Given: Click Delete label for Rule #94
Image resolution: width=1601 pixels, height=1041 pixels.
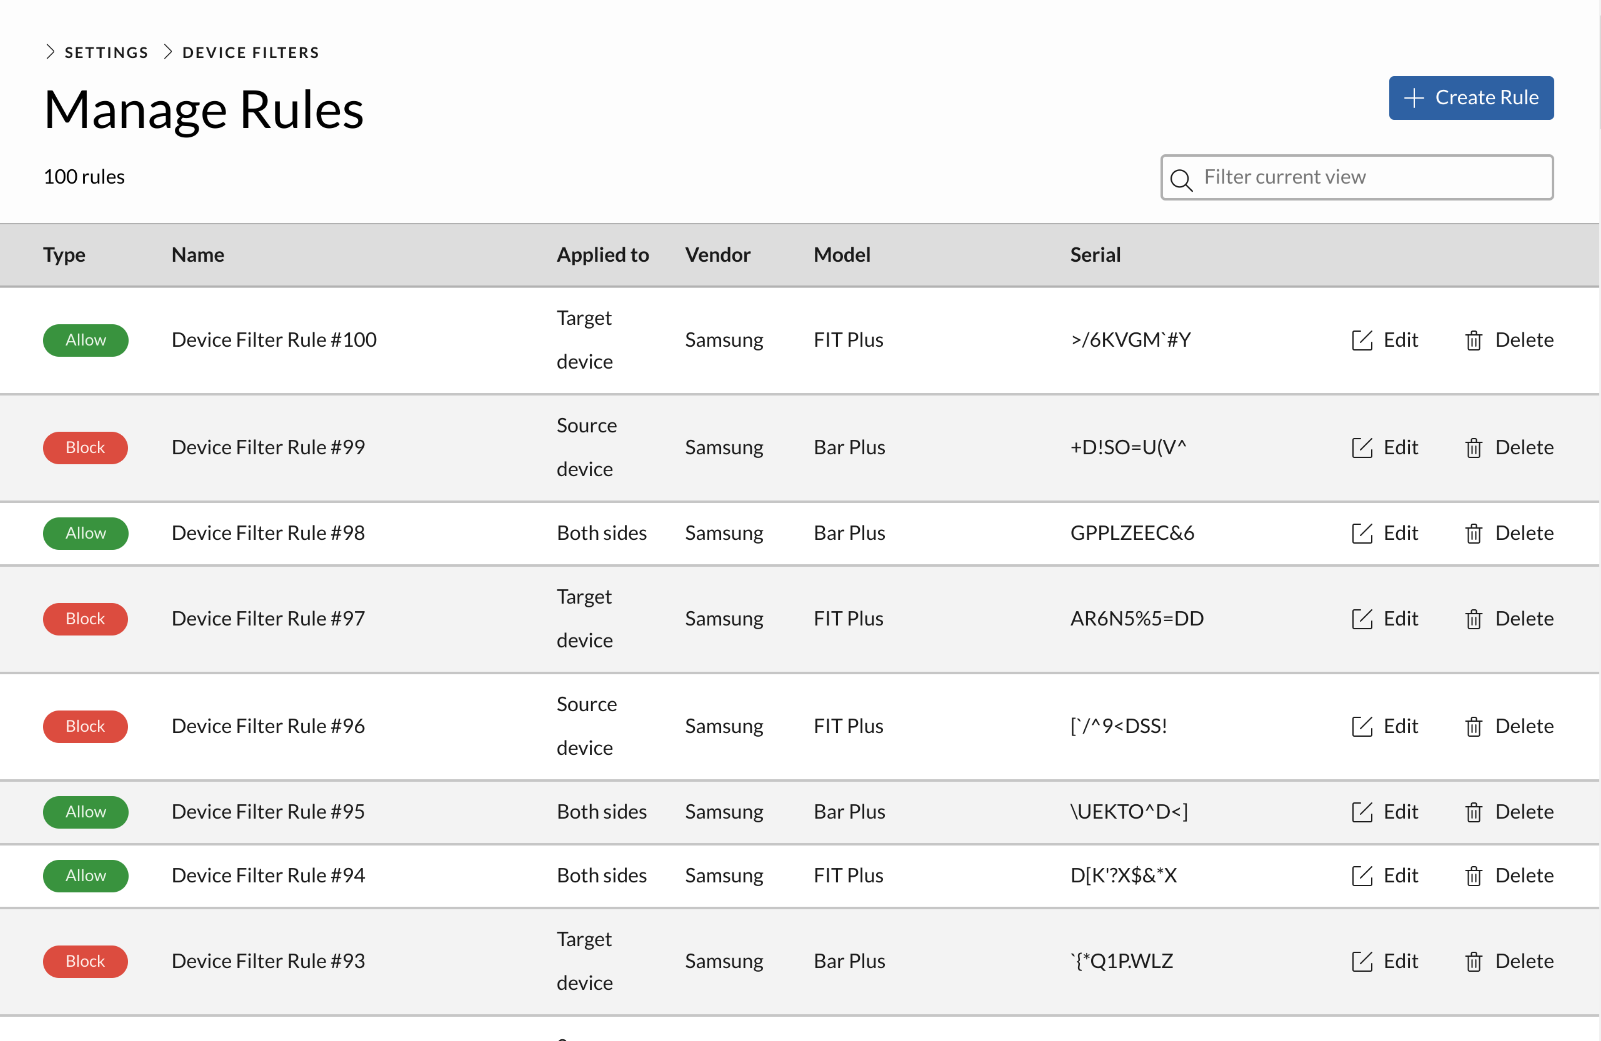Looking at the screenshot, I should coord(1525,876).
